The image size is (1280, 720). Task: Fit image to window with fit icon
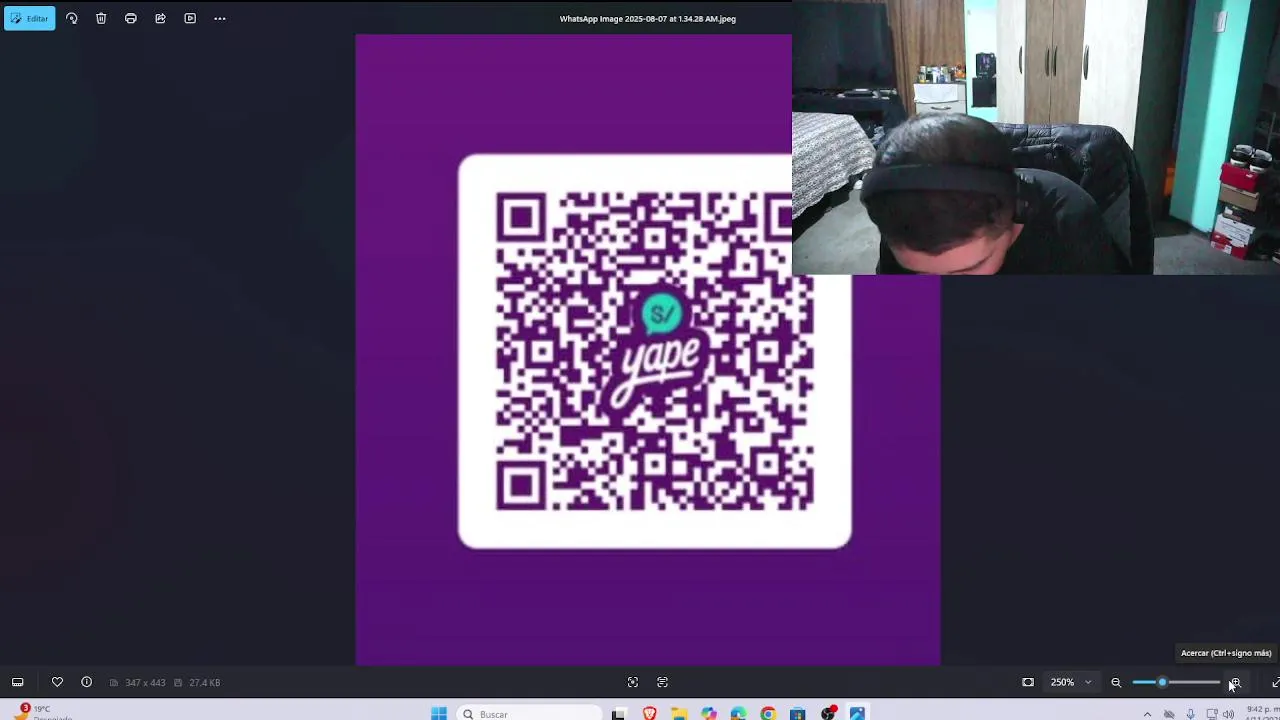coord(1028,682)
